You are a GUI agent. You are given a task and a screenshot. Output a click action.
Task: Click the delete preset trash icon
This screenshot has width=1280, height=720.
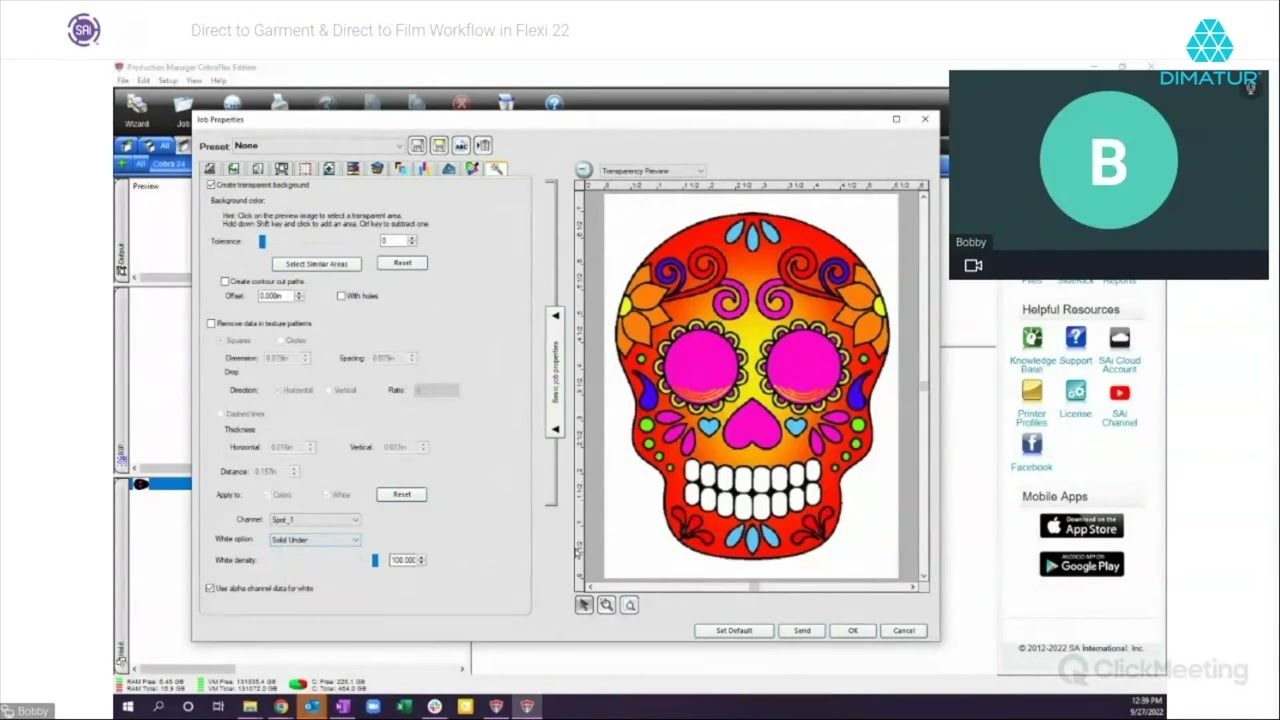[x=483, y=146]
